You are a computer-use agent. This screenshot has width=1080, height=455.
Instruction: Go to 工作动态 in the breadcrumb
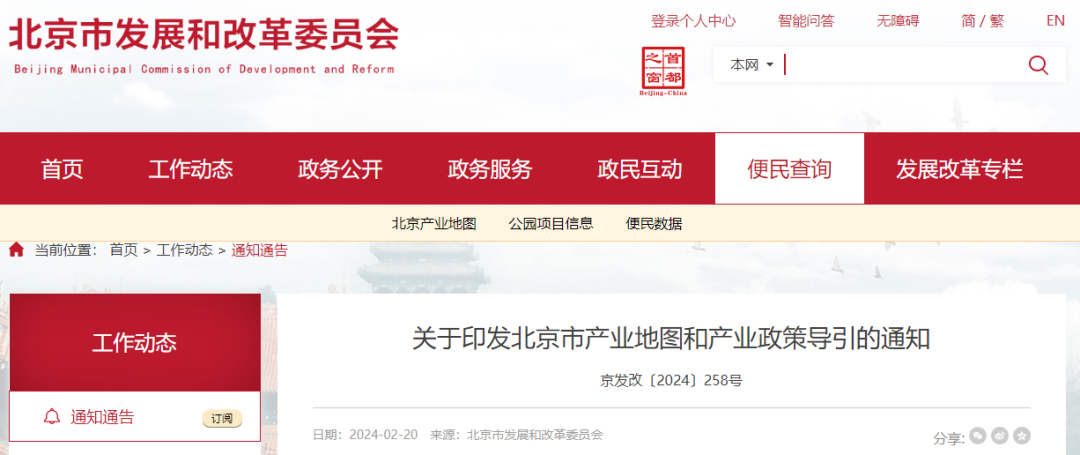(184, 250)
